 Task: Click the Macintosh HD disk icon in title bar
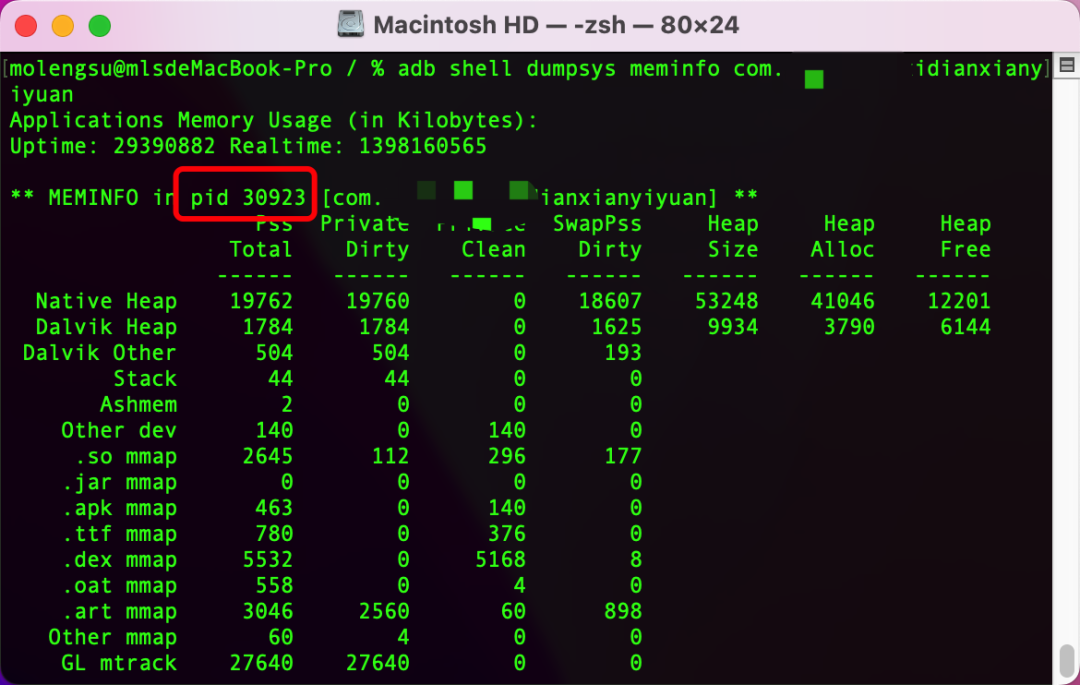pyautogui.click(x=350, y=25)
